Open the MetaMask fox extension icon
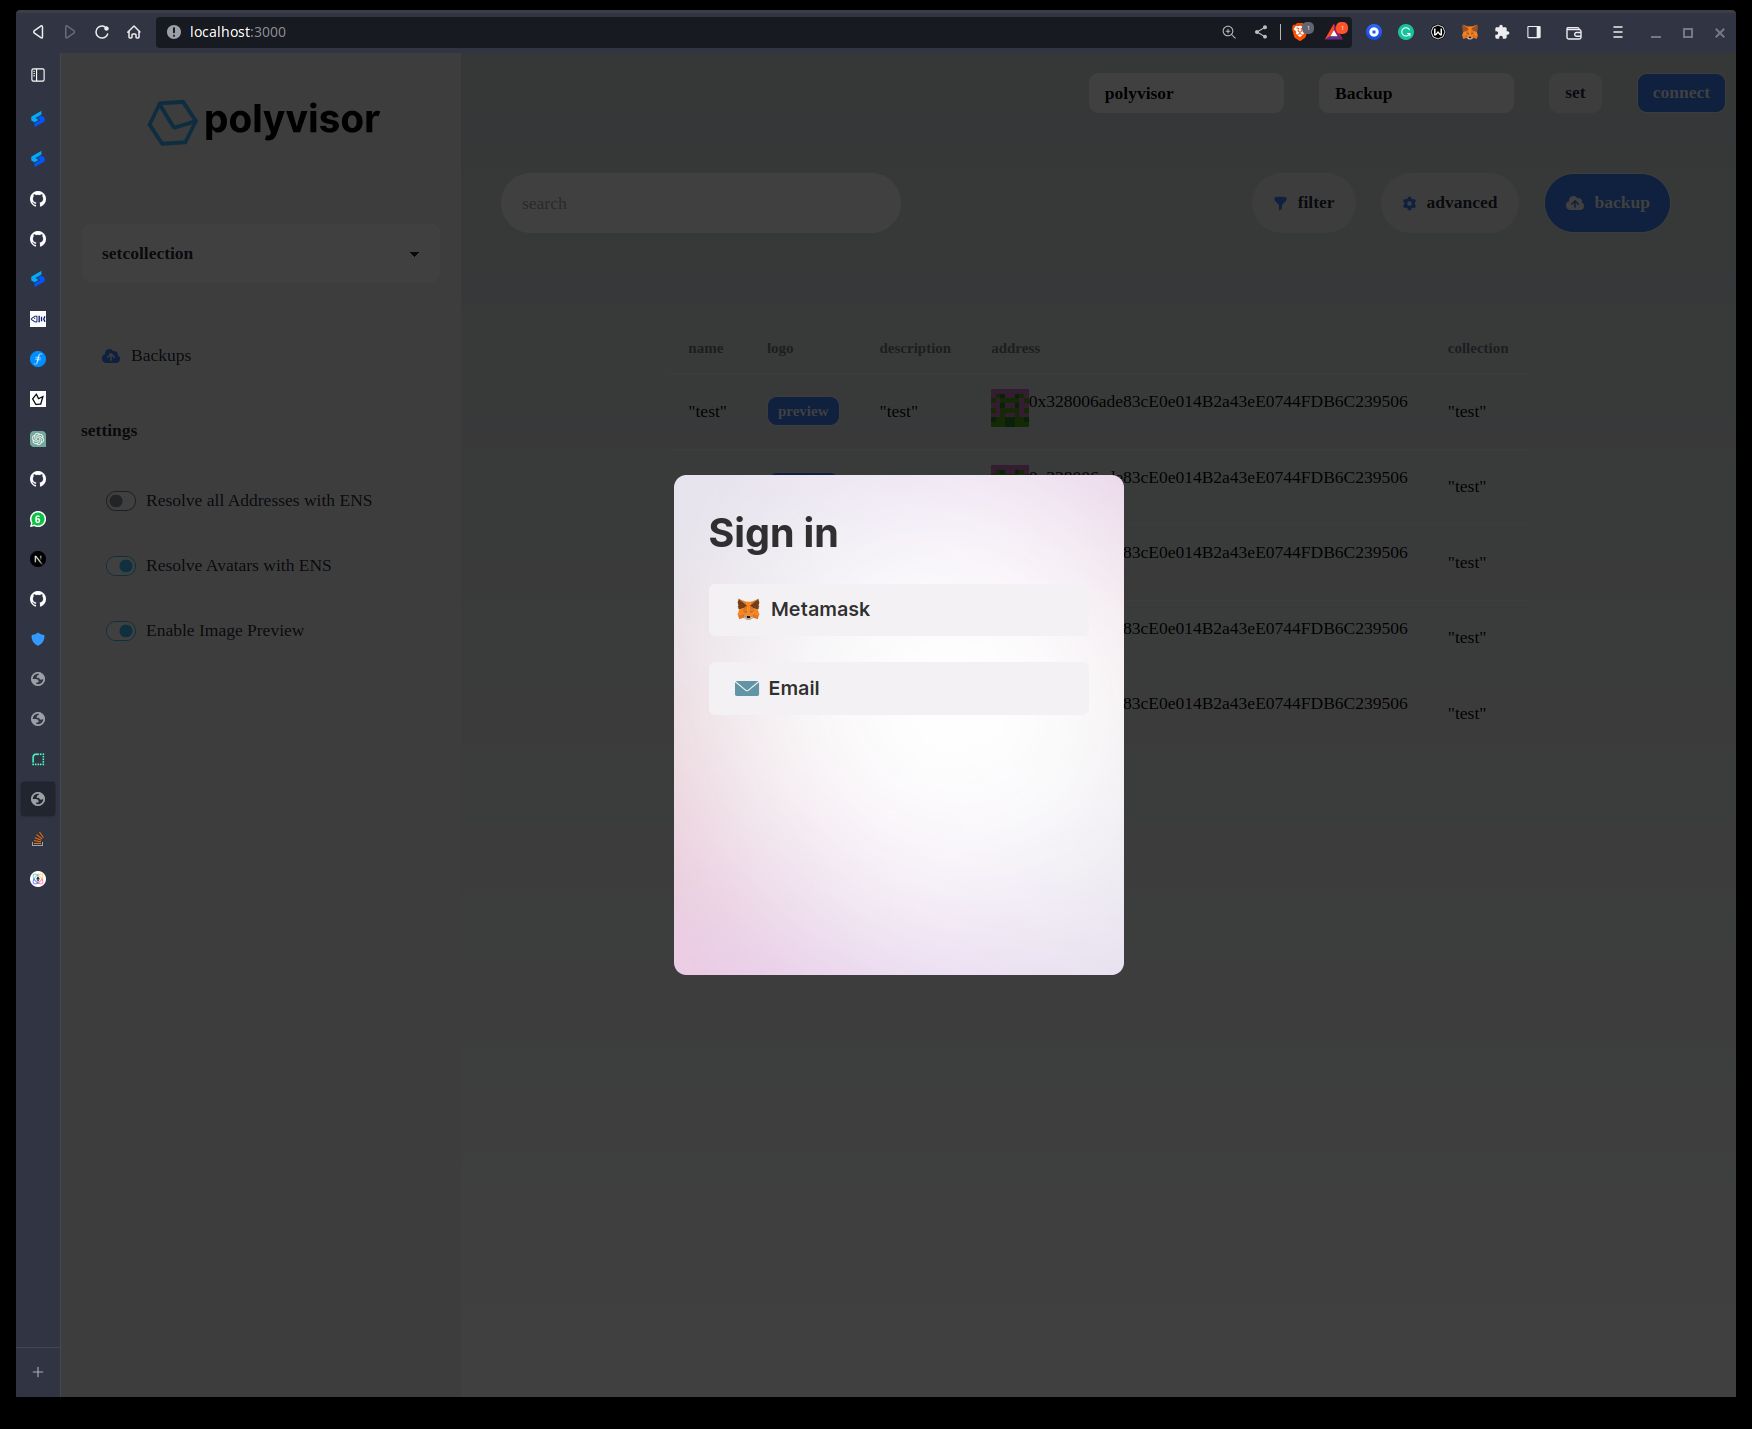The width and height of the screenshot is (1752, 1429). [1470, 32]
